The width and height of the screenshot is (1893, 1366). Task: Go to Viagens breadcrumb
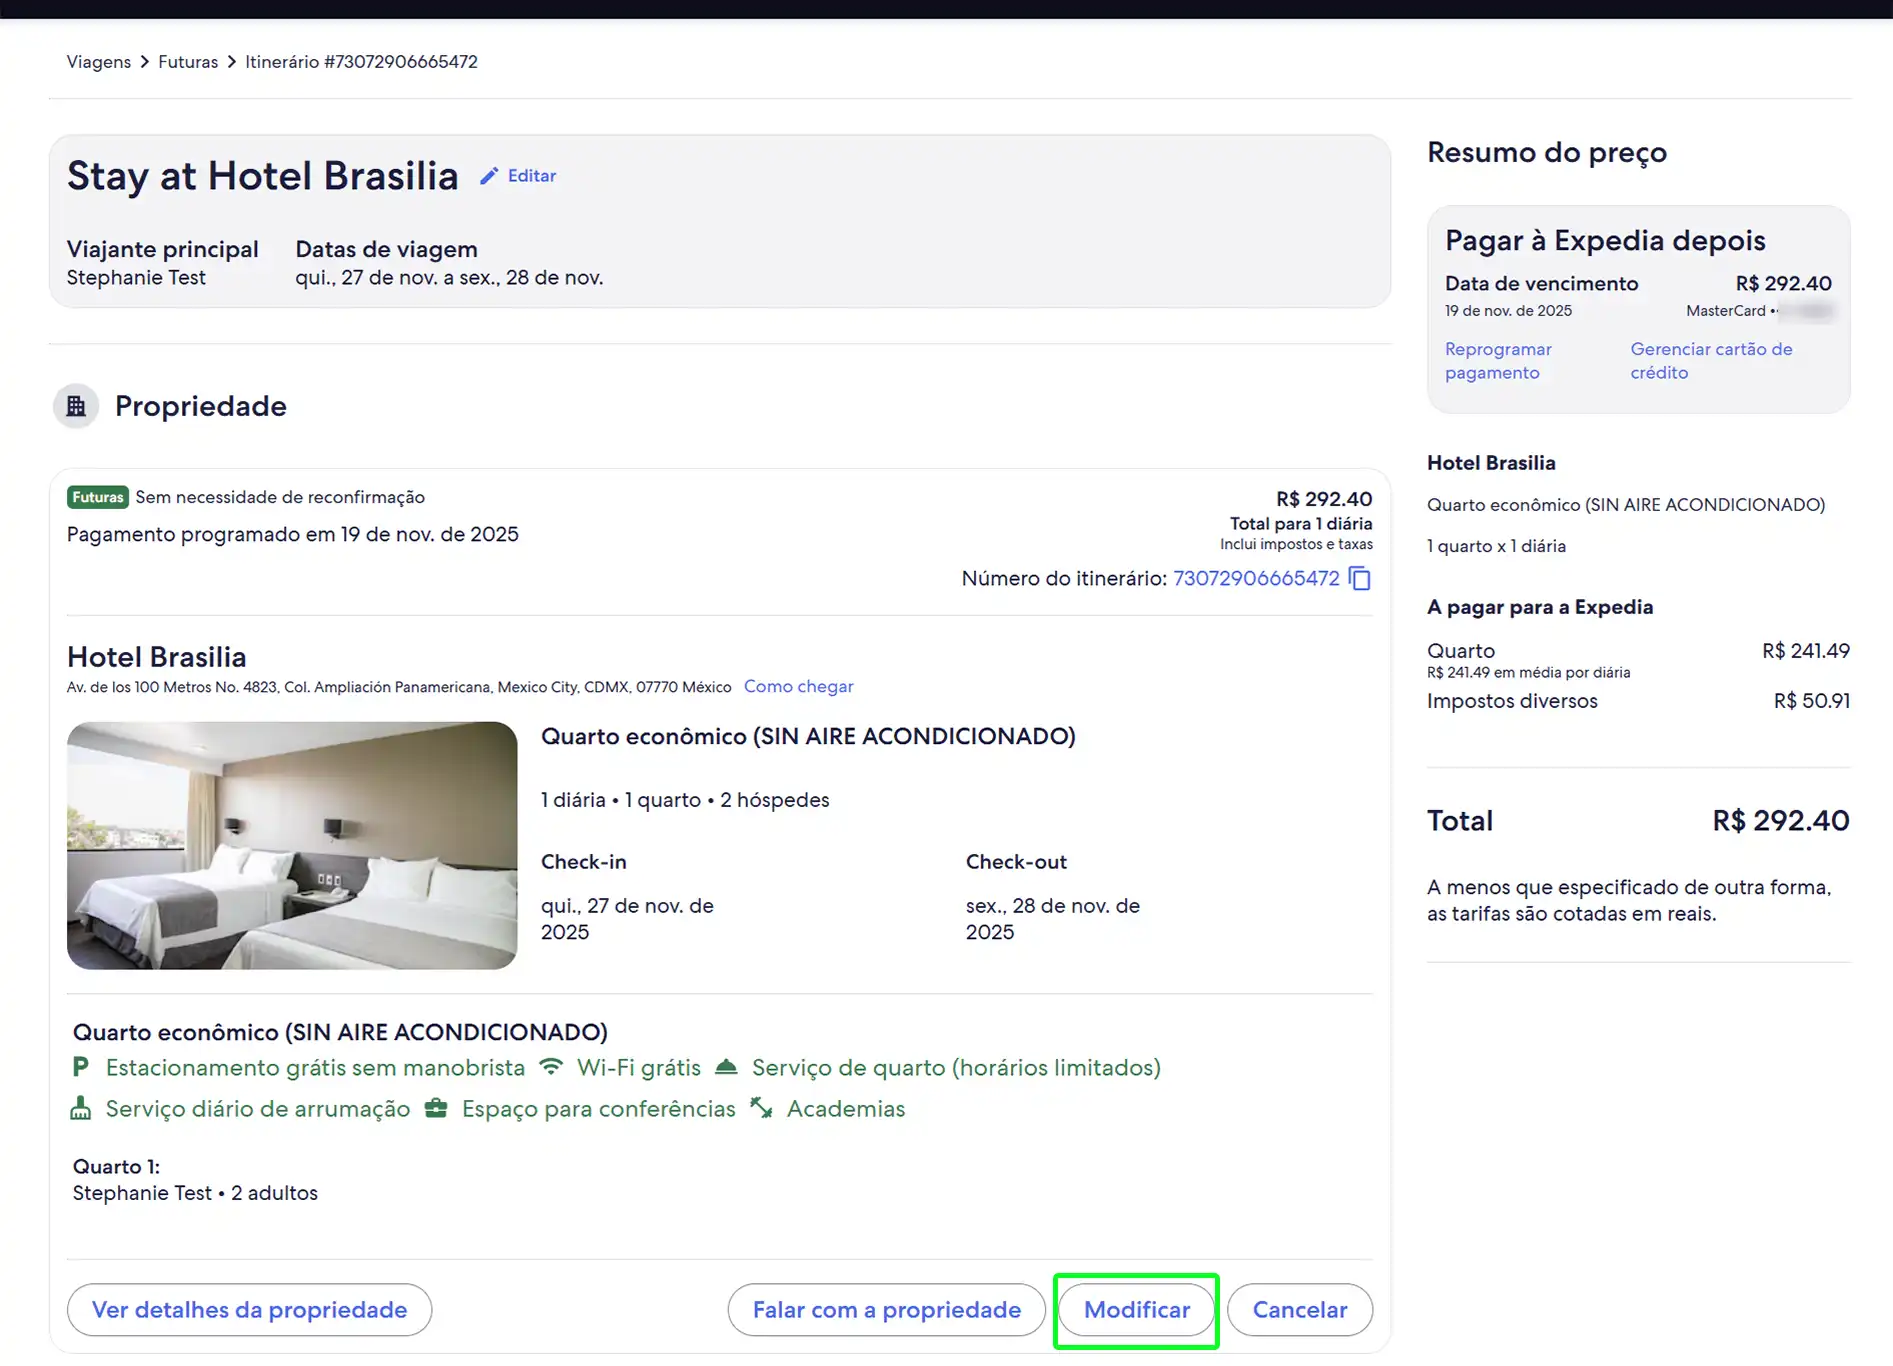click(x=99, y=62)
